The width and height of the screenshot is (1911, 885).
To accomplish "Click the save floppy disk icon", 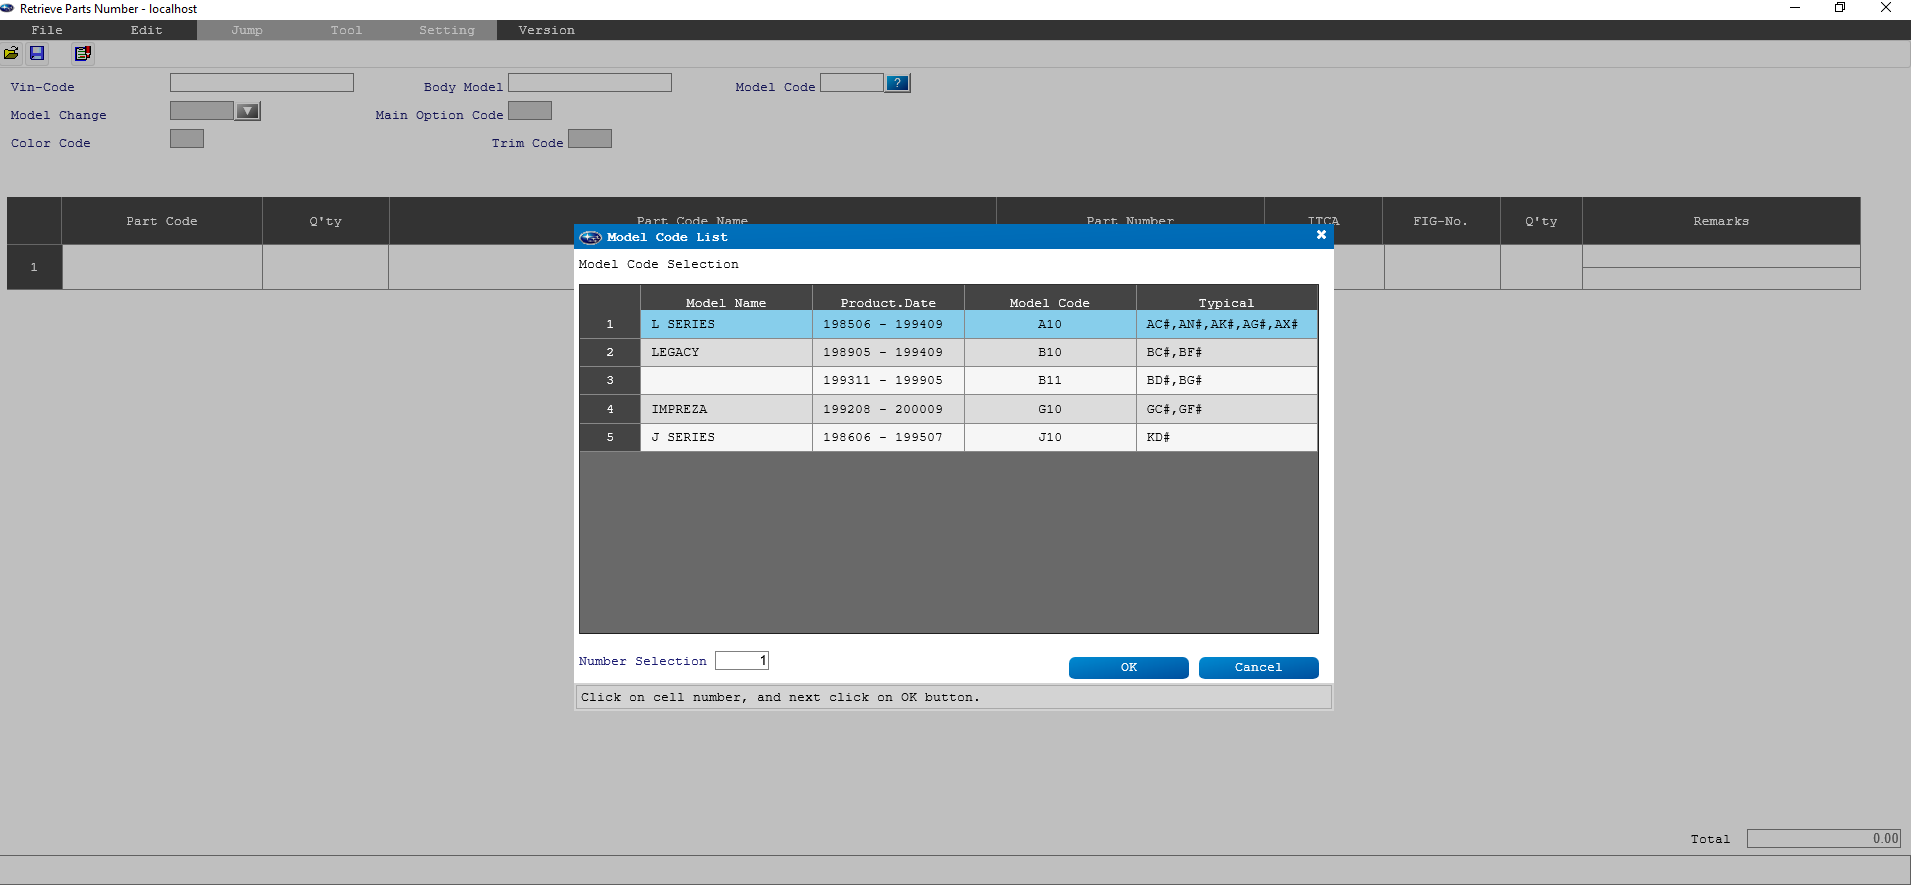I will 37,53.
